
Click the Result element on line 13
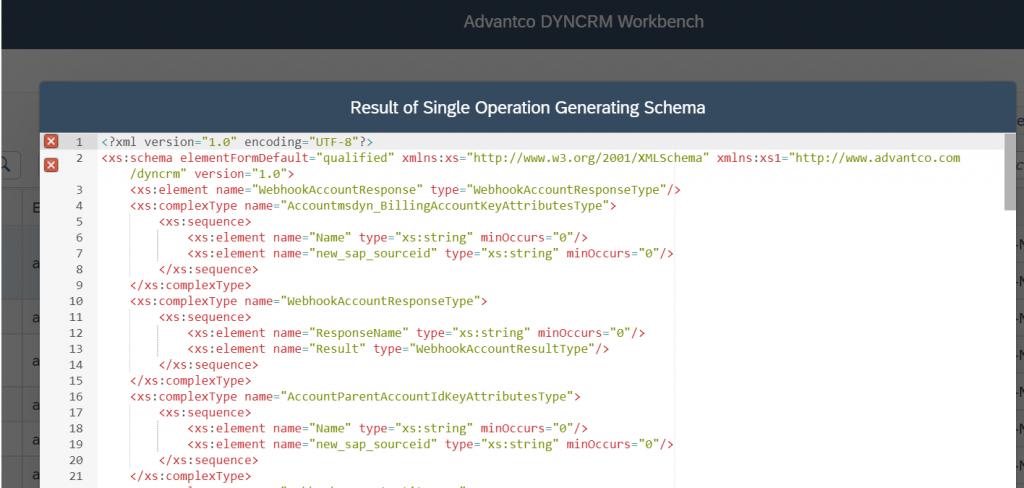398,349
